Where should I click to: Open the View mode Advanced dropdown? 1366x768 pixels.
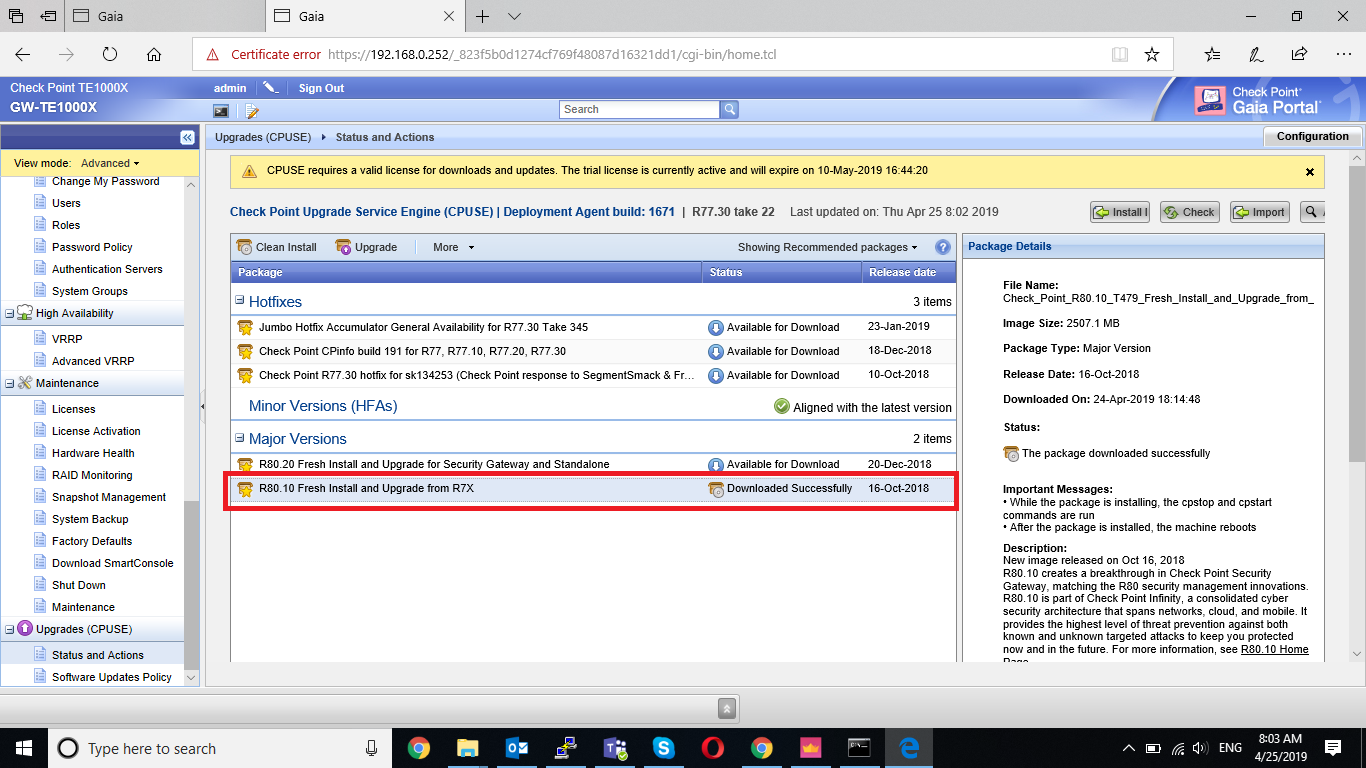(x=110, y=163)
